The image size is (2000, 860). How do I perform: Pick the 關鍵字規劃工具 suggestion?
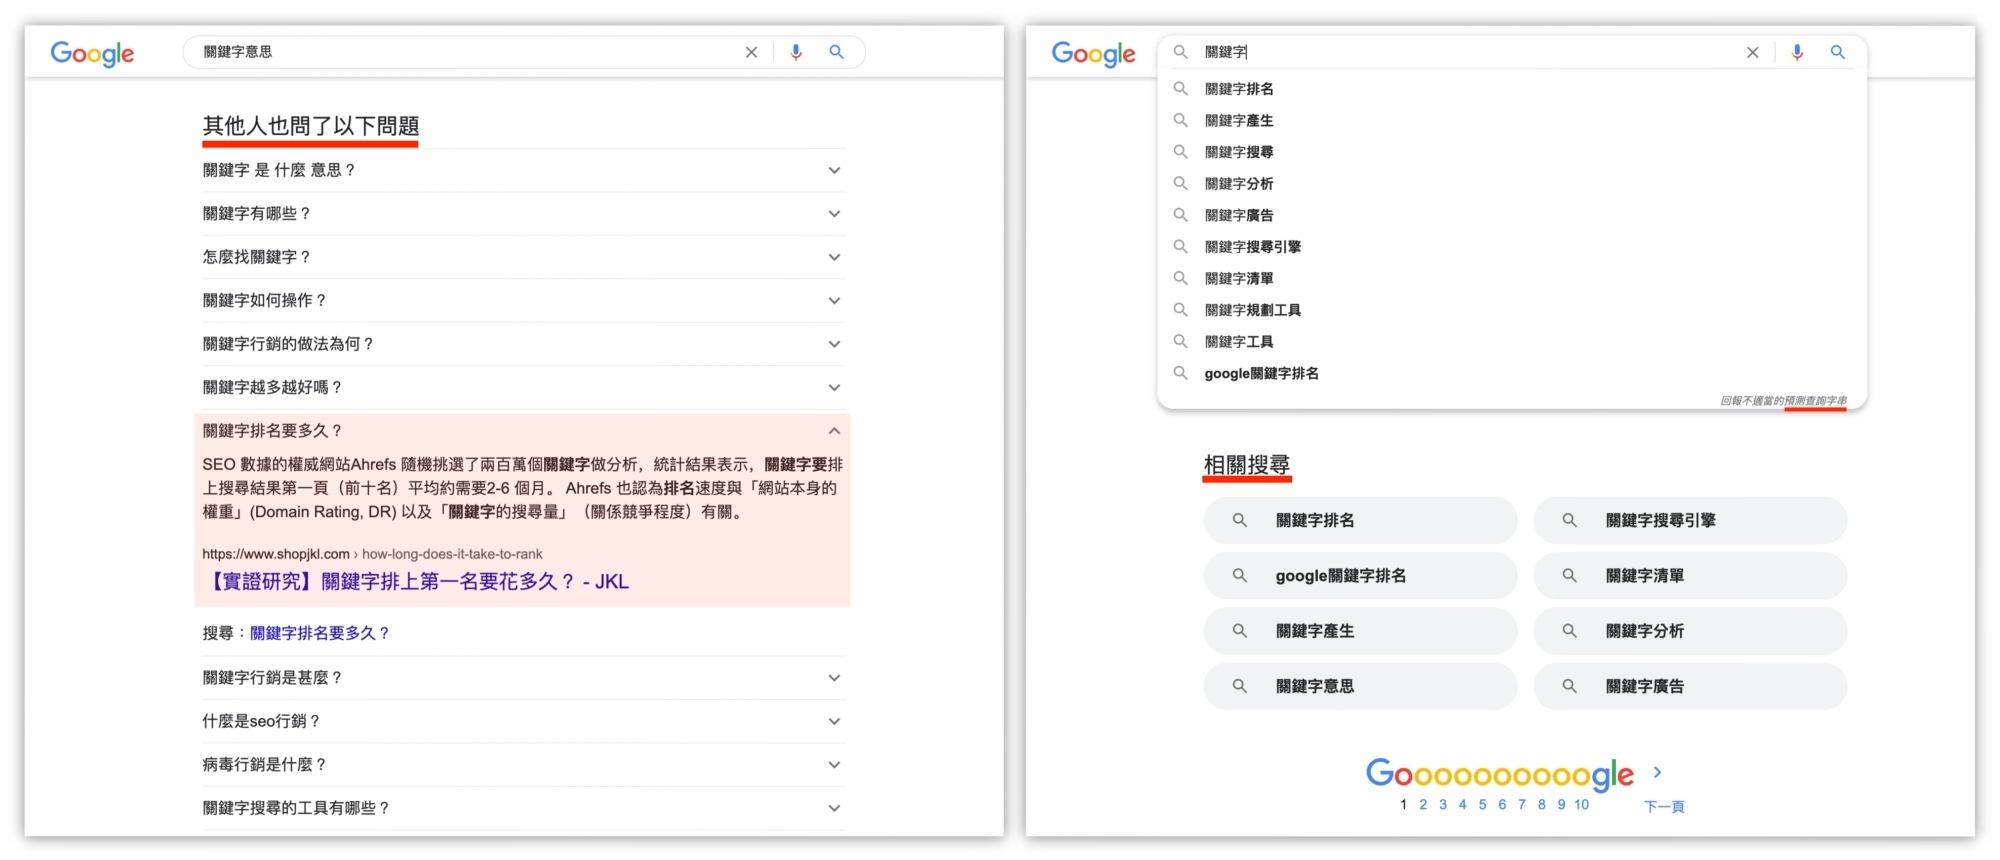click(1252, 310)
